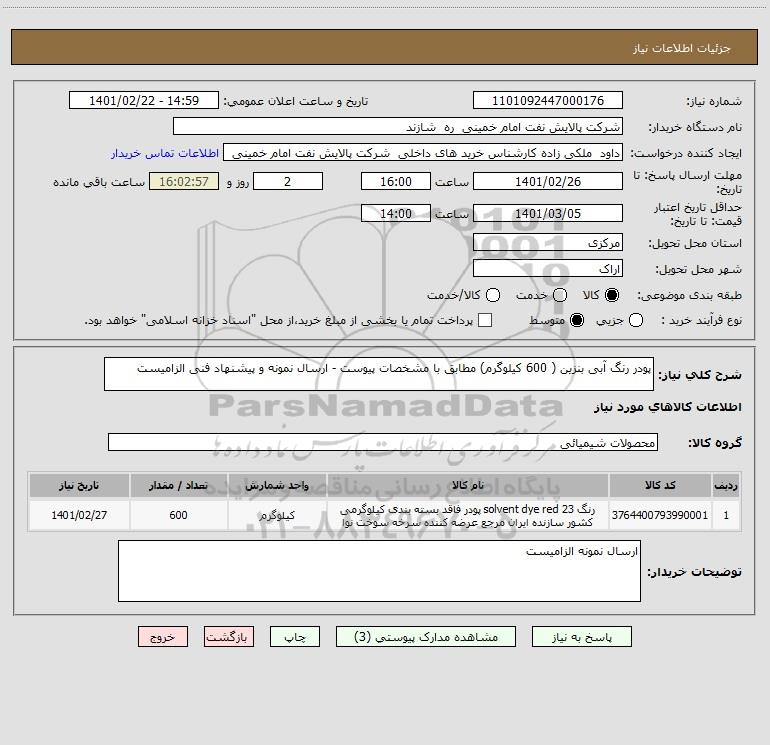
Task: Click the general need description text box
Action: [x=379, y=374]
